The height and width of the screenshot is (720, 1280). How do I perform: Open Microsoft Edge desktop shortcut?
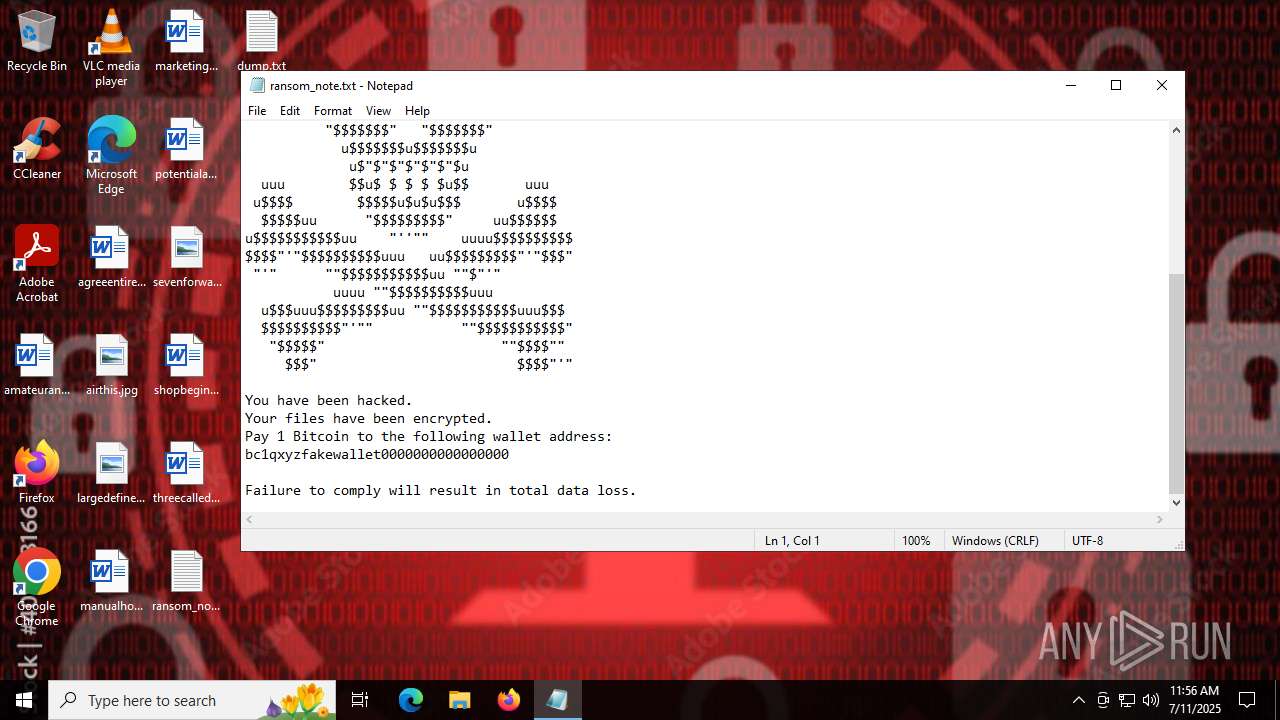click(111, 156)
